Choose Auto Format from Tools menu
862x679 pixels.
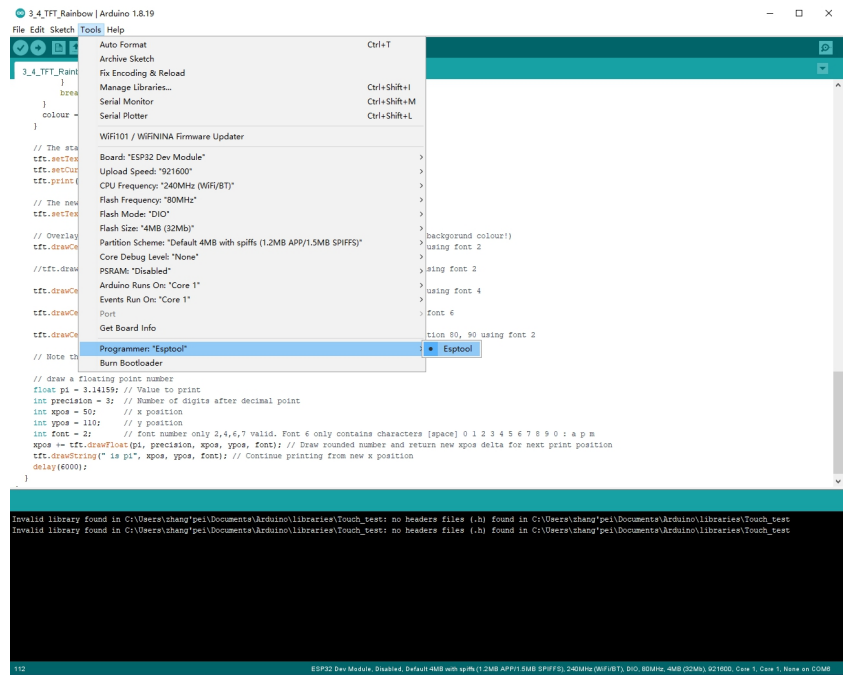(123, 45)
